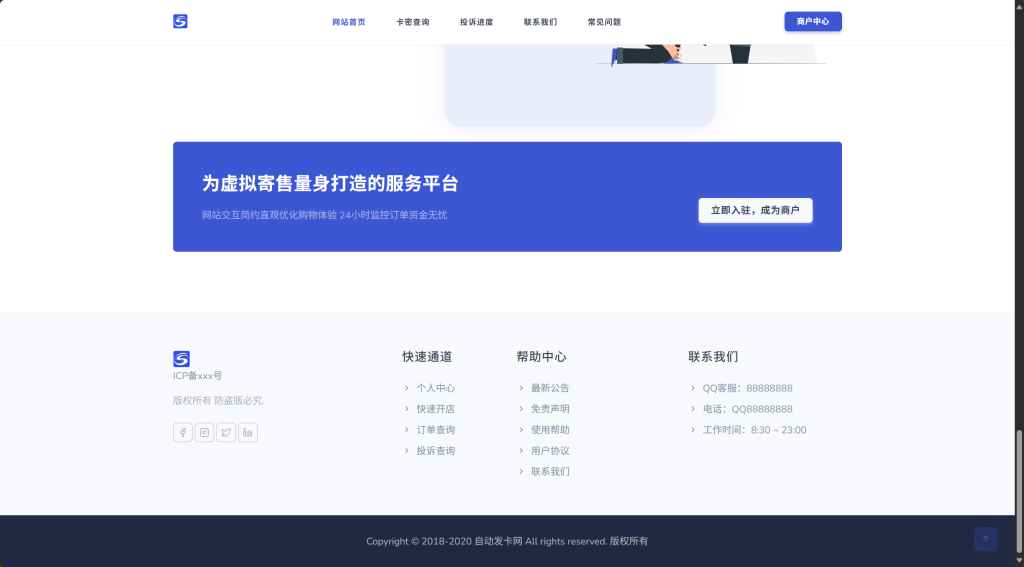Screen dimensions: 1024x567
Task: Open the Instagram social icon
Action: pos(204,432)
